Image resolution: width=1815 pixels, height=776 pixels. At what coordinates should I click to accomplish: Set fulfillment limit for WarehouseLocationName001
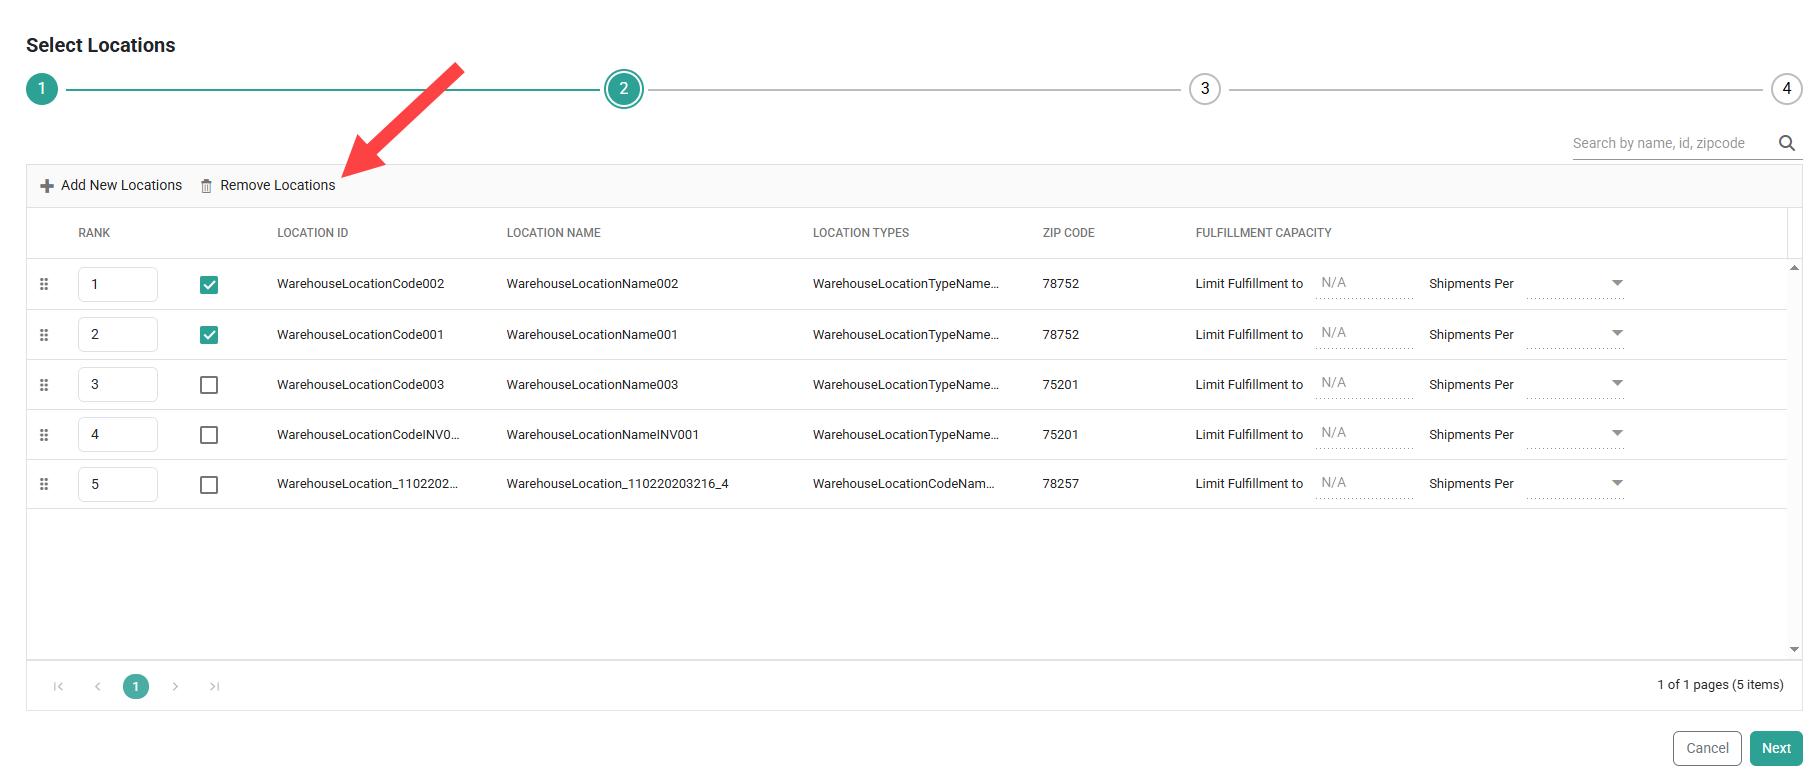[x=1364, y=334]
